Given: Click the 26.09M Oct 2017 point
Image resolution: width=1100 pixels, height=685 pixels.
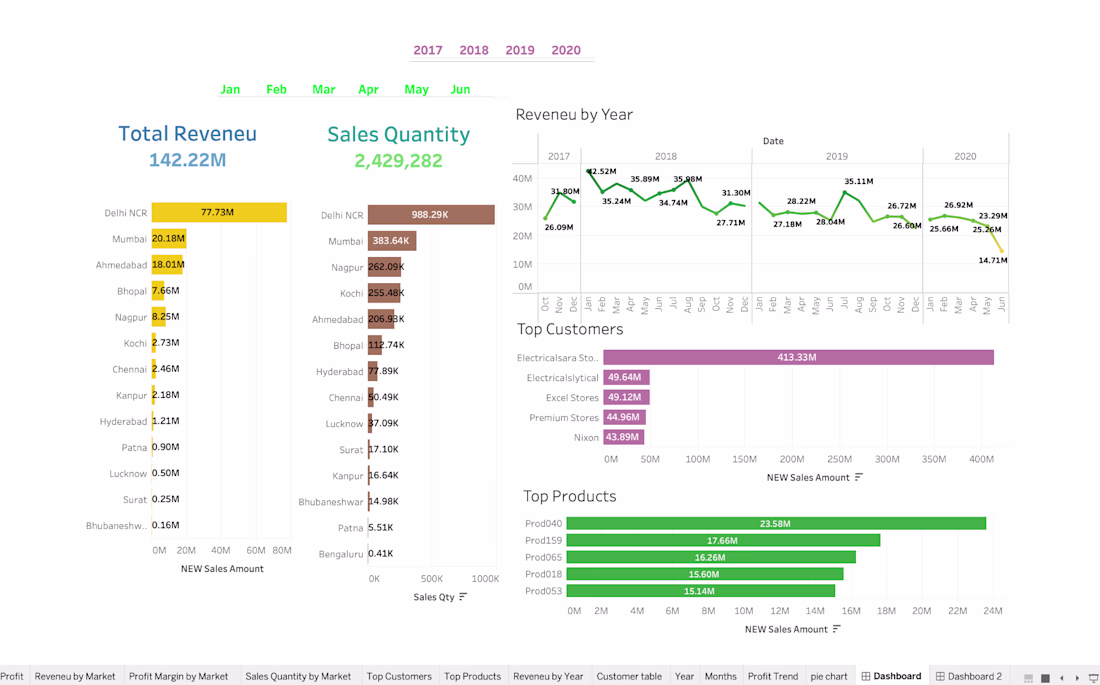Looking at the screenshot, I should click(x=545, y=218).
